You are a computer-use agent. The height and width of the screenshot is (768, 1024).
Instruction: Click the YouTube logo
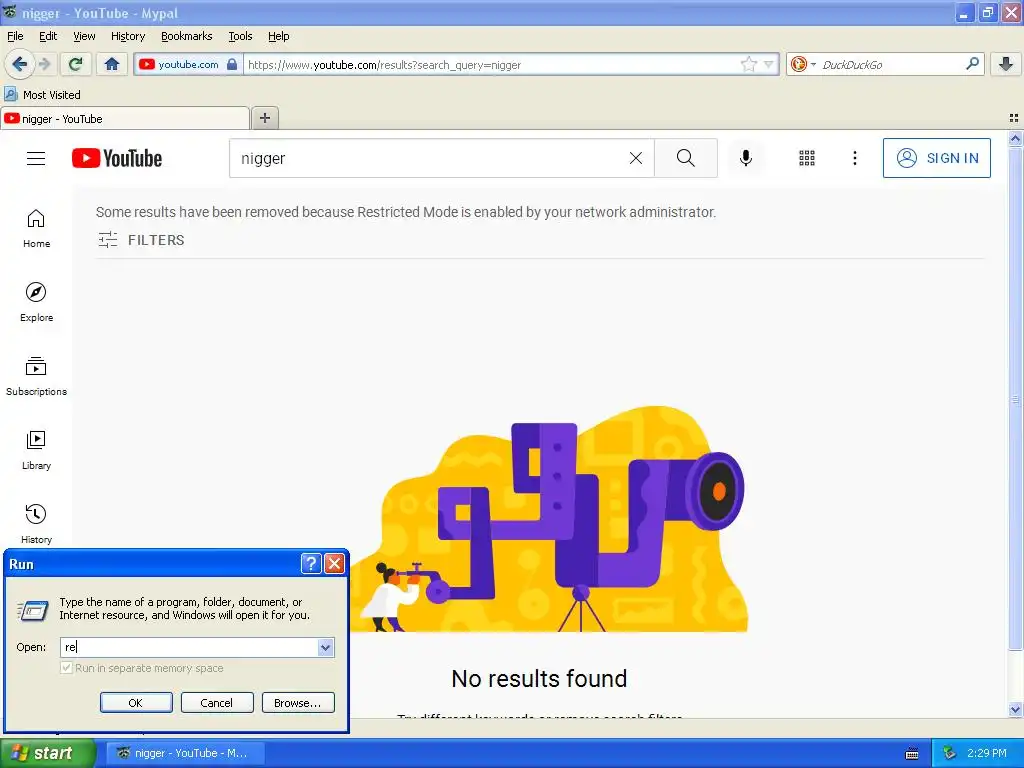(x=117, y=158)
